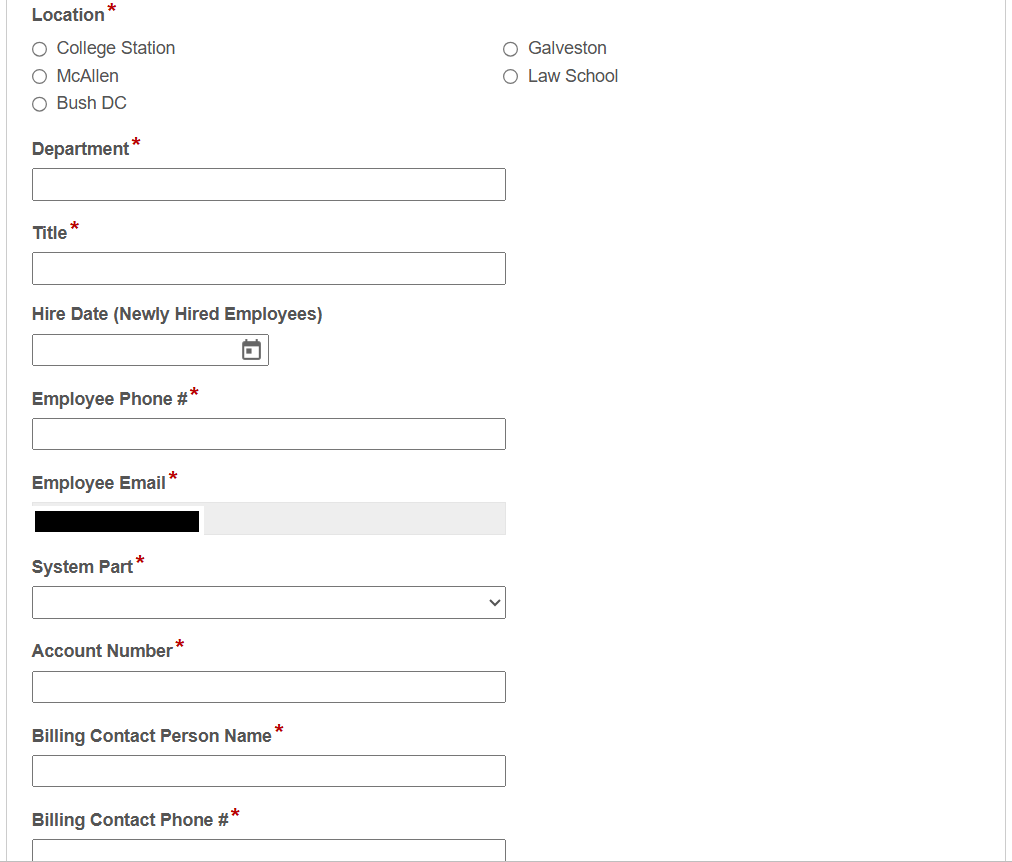Expand the System Part selection list chevron

(x=493, y=602)
